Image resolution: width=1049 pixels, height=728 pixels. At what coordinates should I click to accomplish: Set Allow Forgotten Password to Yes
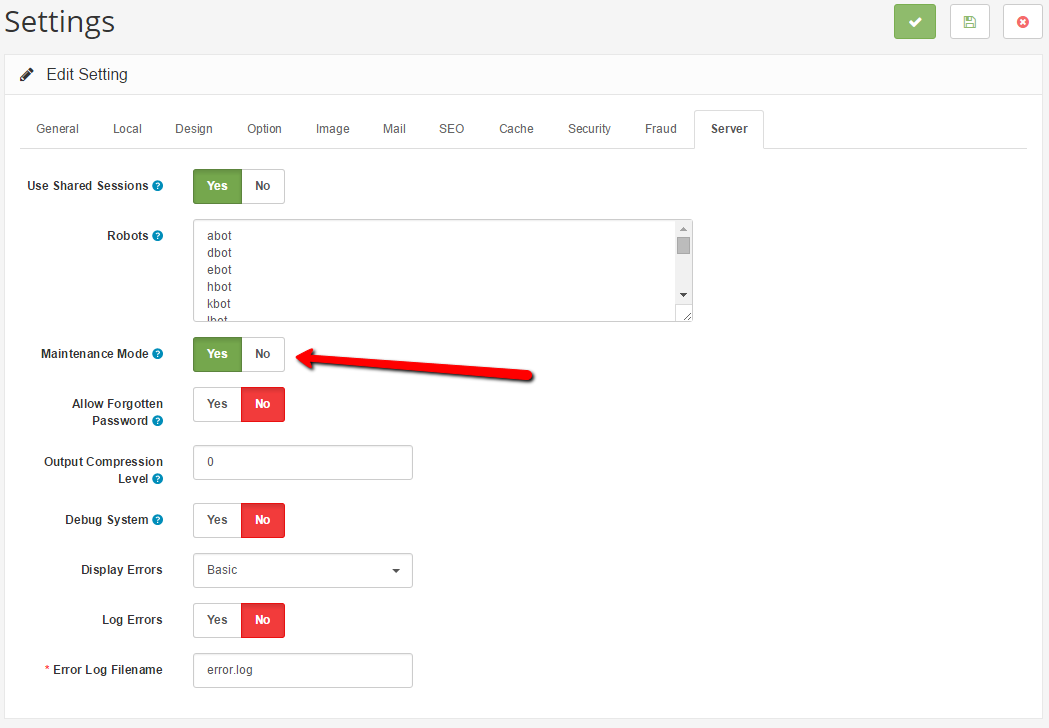click(217, 404)
